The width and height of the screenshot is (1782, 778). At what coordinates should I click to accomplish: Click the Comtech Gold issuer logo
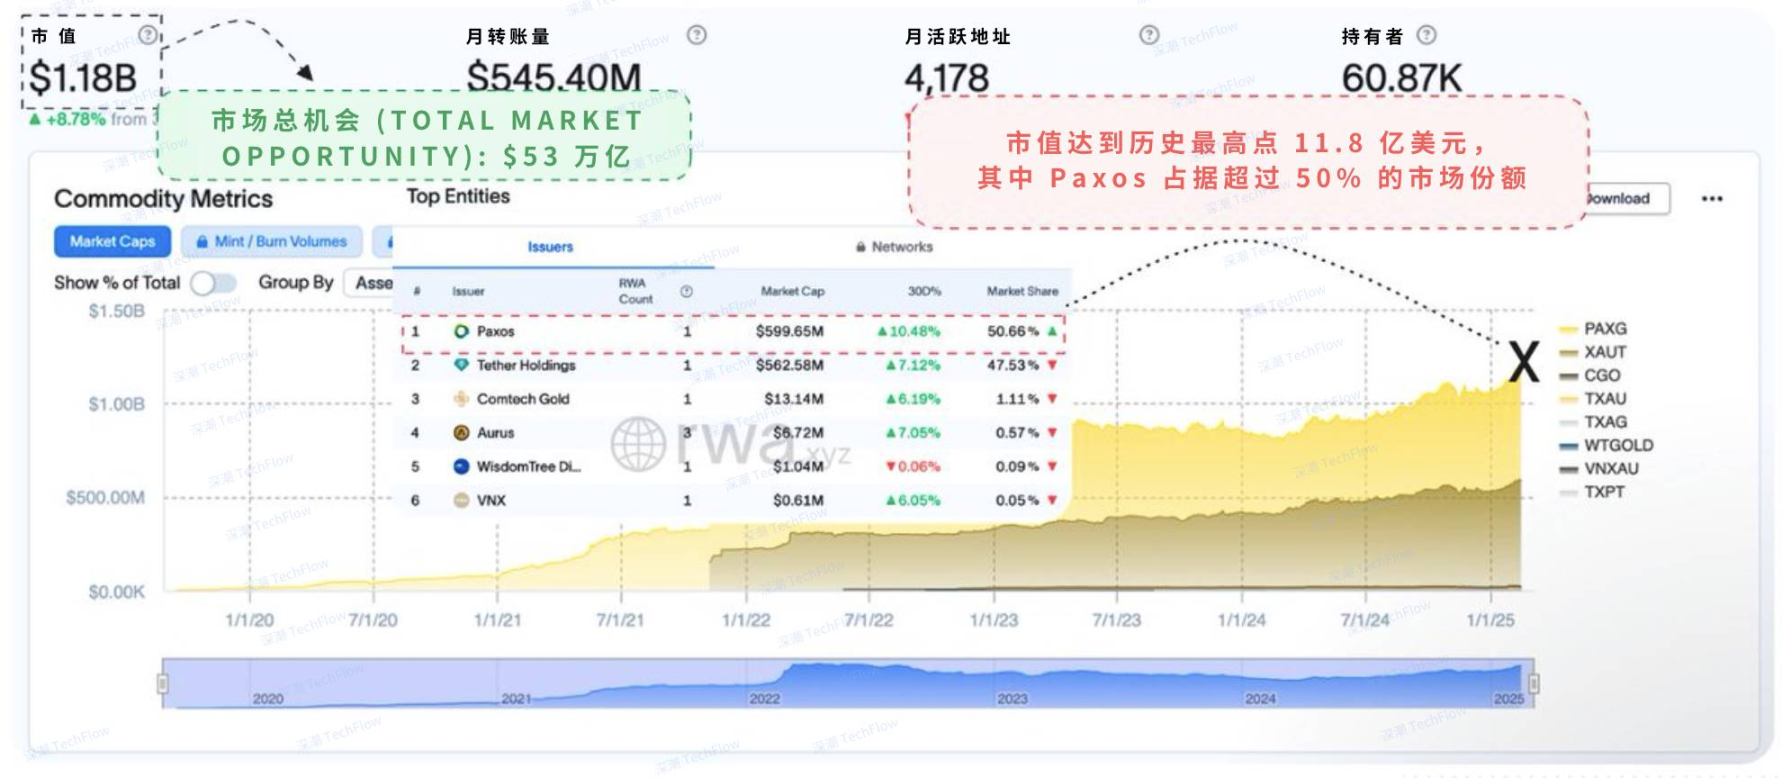(461, 399)
